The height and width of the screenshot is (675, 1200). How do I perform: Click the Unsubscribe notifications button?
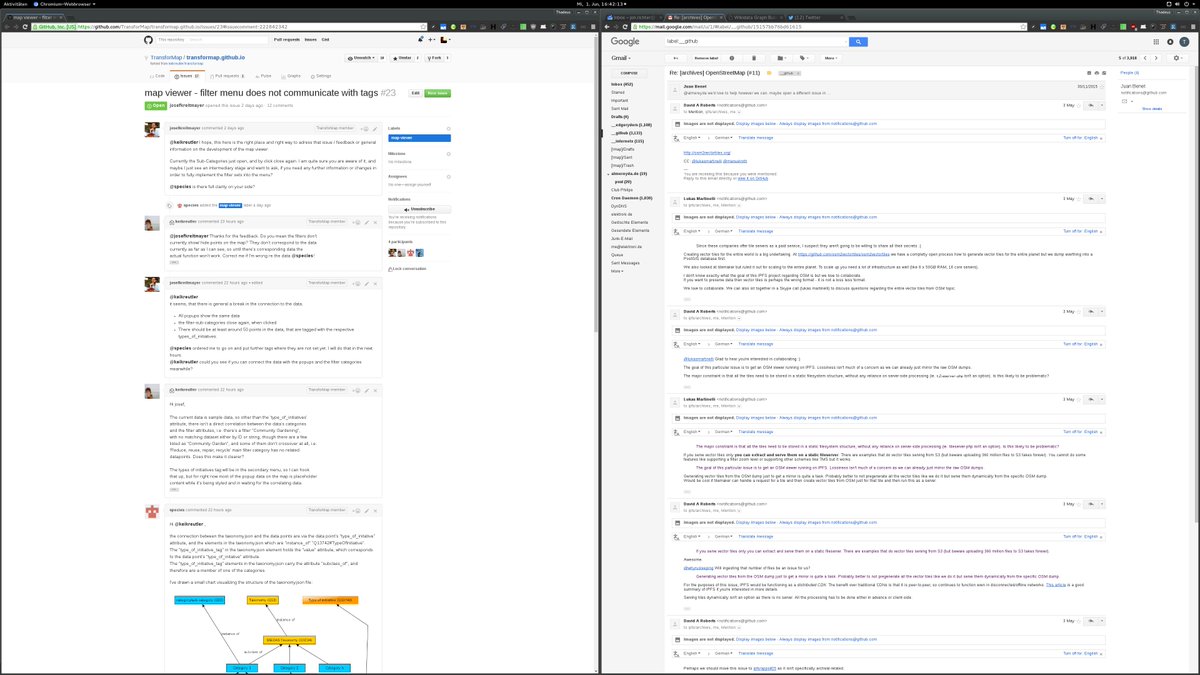tap(419, 209)
